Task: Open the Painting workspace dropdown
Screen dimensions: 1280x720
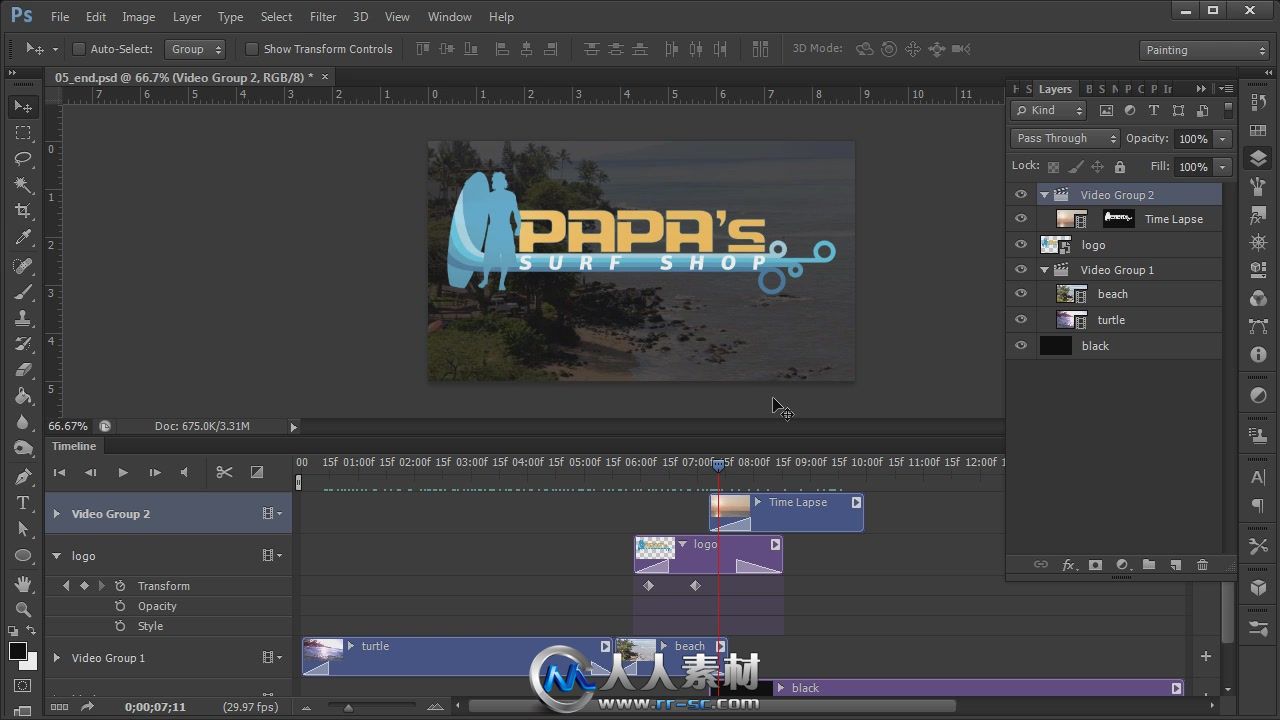Action: [x=1204, y=50]
